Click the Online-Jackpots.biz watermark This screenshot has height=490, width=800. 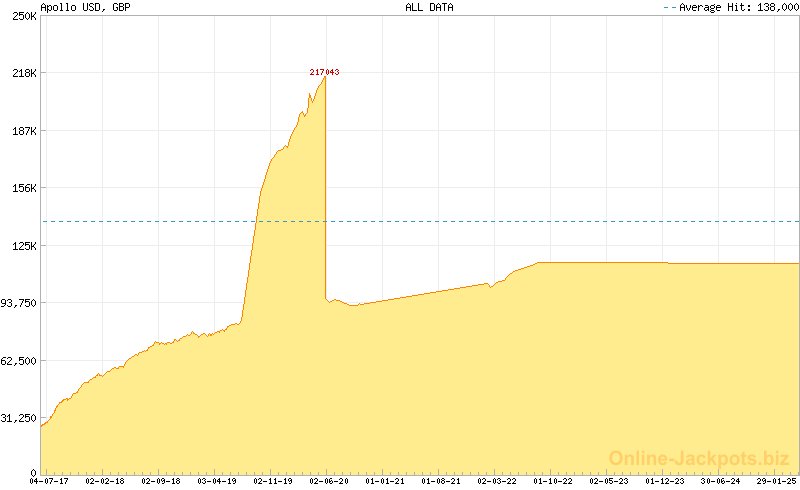click(x=699, y=458)
